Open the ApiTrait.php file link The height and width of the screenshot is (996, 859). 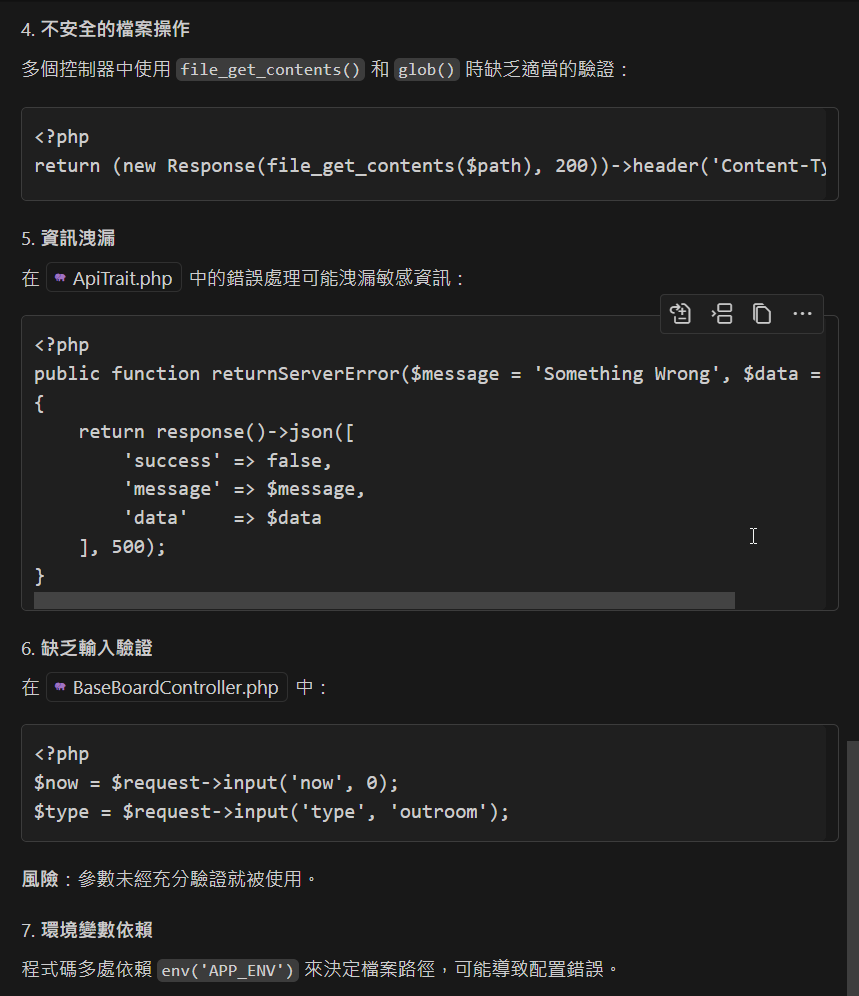(x=114, y=278)
